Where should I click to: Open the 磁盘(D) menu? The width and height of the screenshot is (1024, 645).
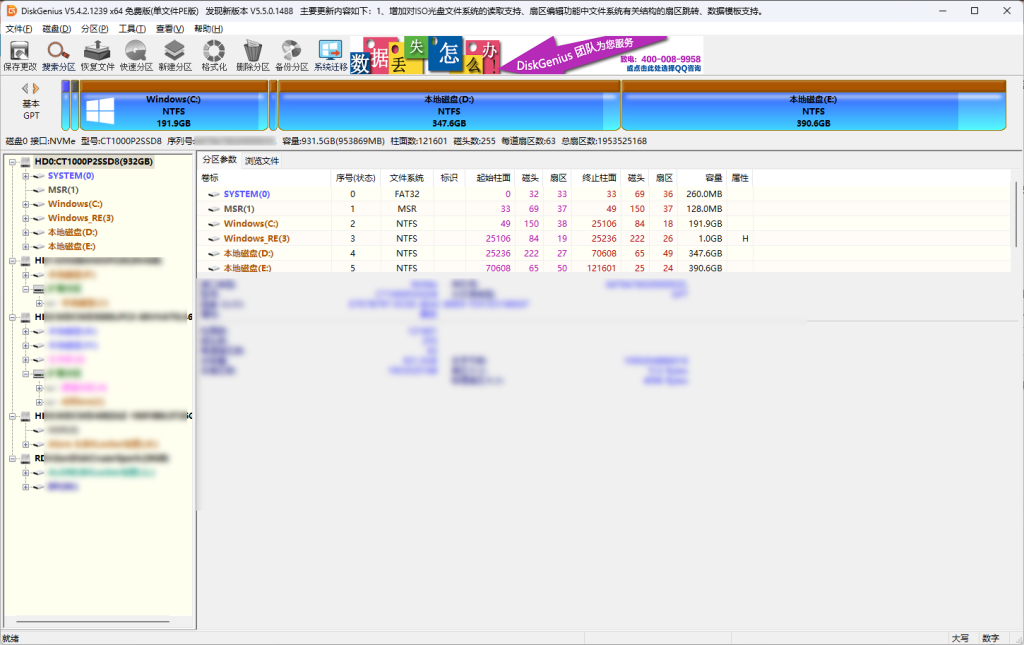(x=57, y=29)
